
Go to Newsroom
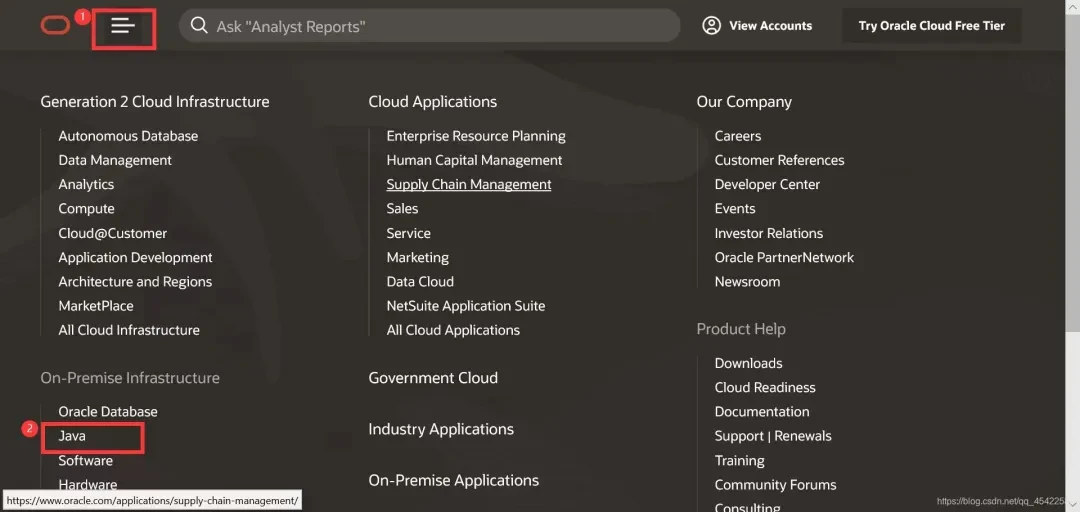(x=747, y=281)
